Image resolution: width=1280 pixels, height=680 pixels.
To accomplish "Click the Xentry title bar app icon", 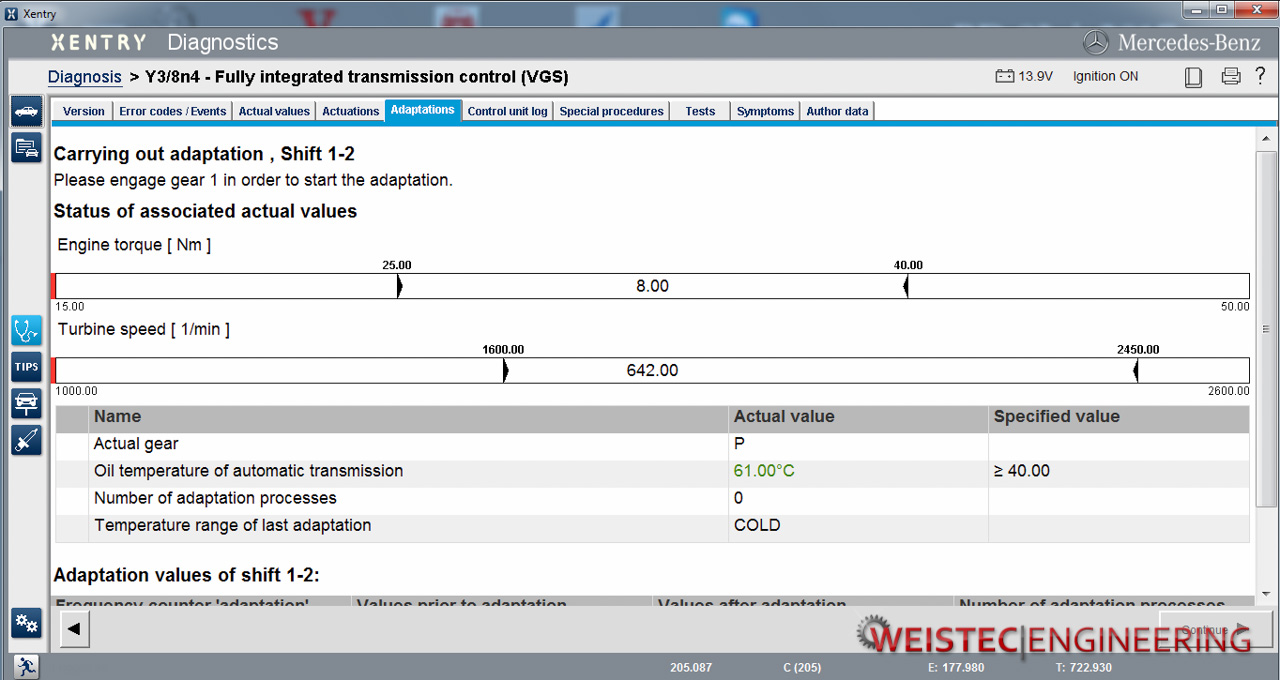I will 11,13.
